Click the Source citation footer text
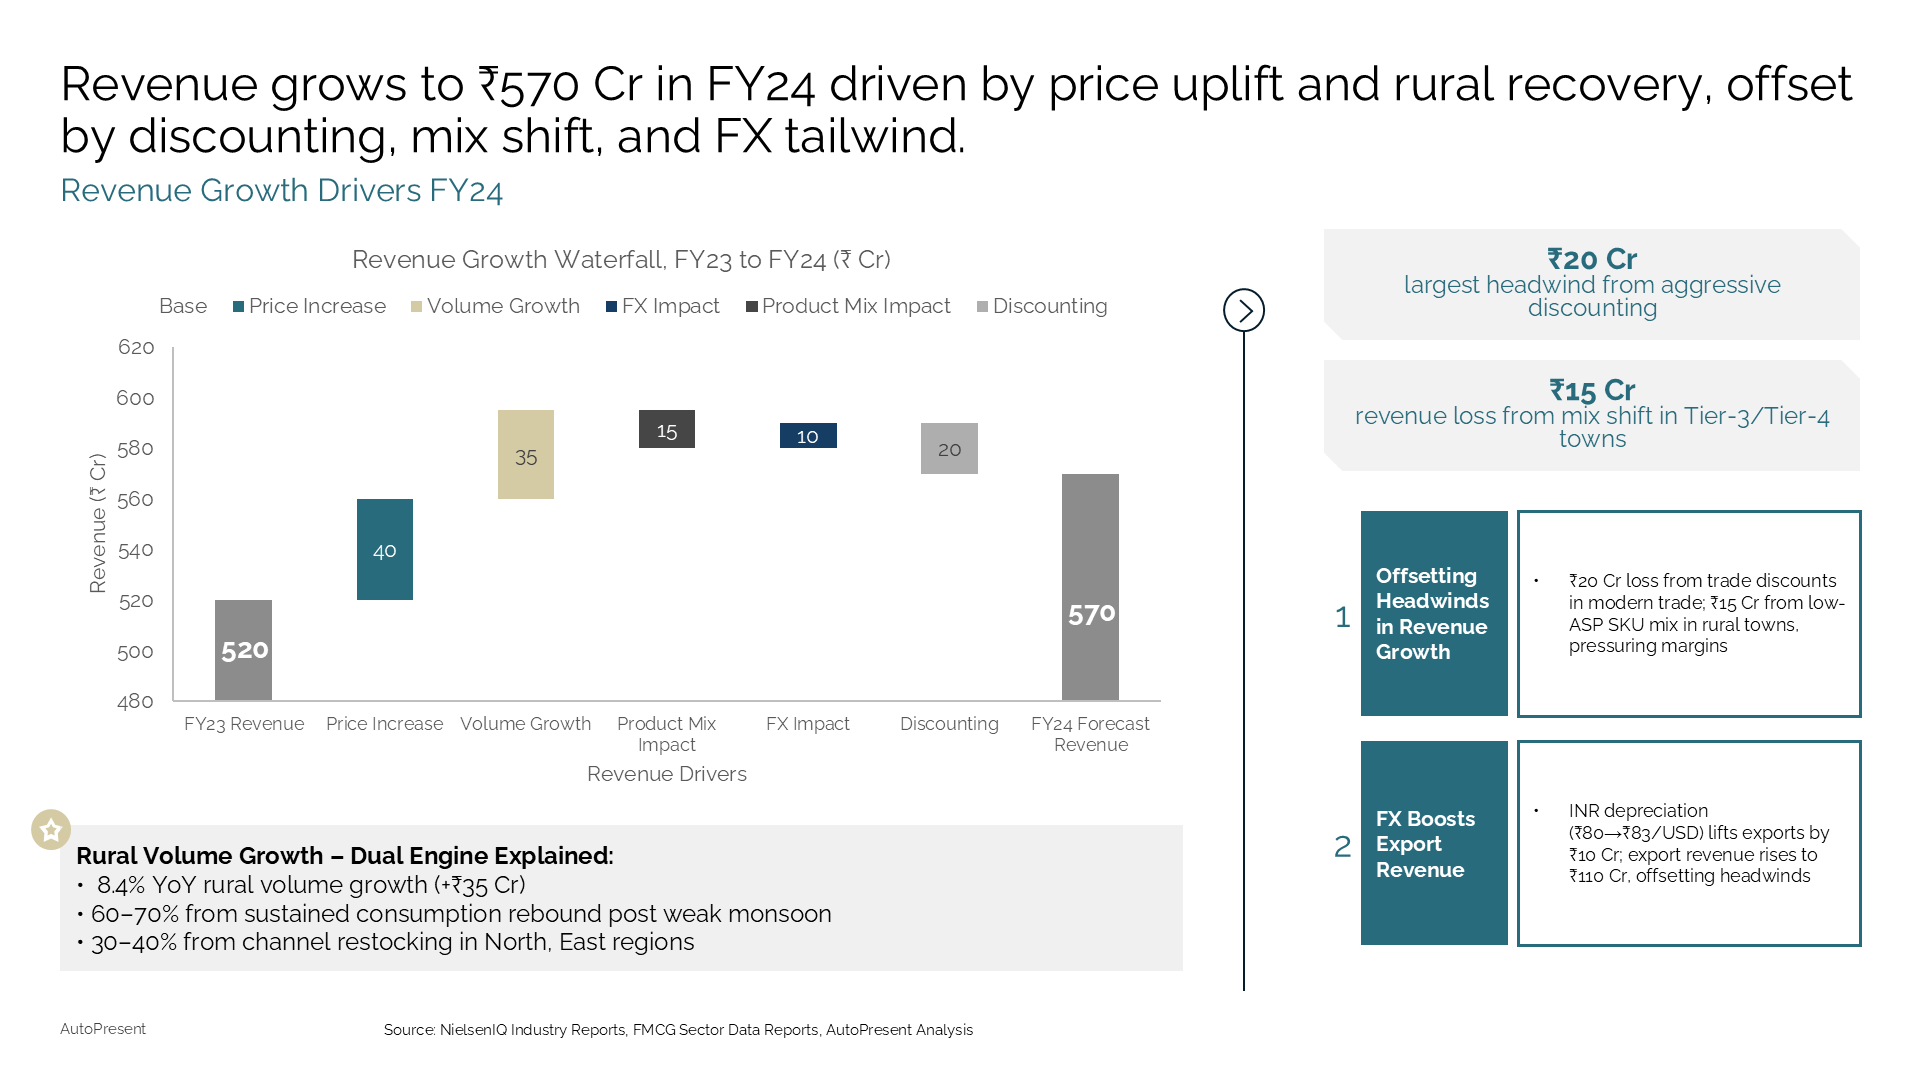Image resolution: width=1920 pixels, height=1080 pixels. coord(678,1030)
